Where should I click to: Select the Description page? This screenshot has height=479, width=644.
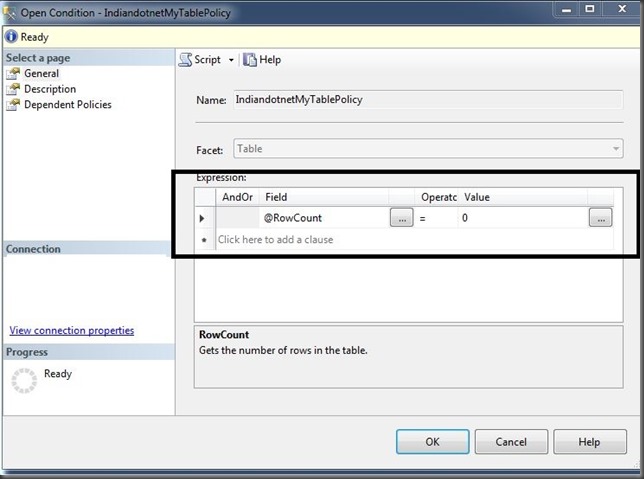coord(50,89)
